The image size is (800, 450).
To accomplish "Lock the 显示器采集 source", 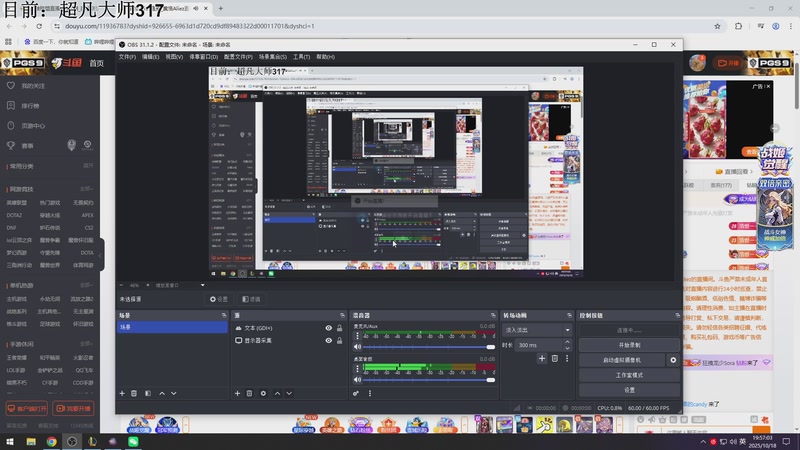I will (339, 340).
